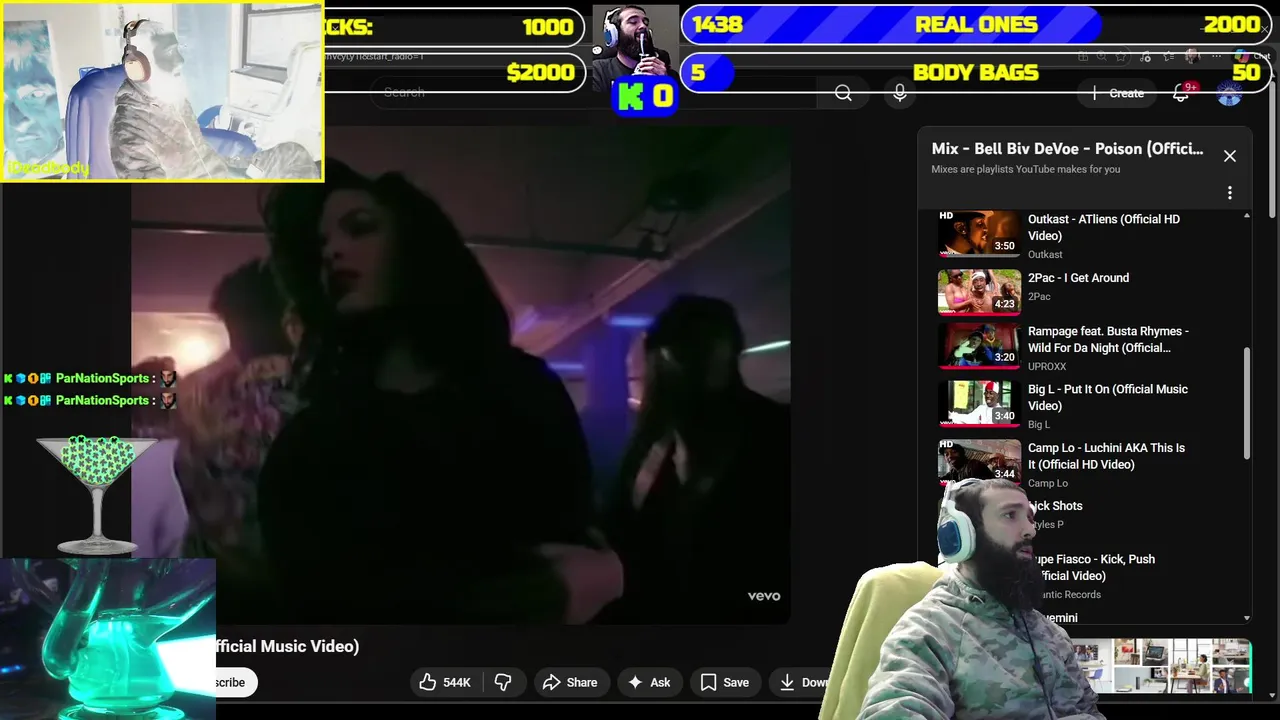
Task: Click the vevo watermark logo on video
Action: point(764,596)
